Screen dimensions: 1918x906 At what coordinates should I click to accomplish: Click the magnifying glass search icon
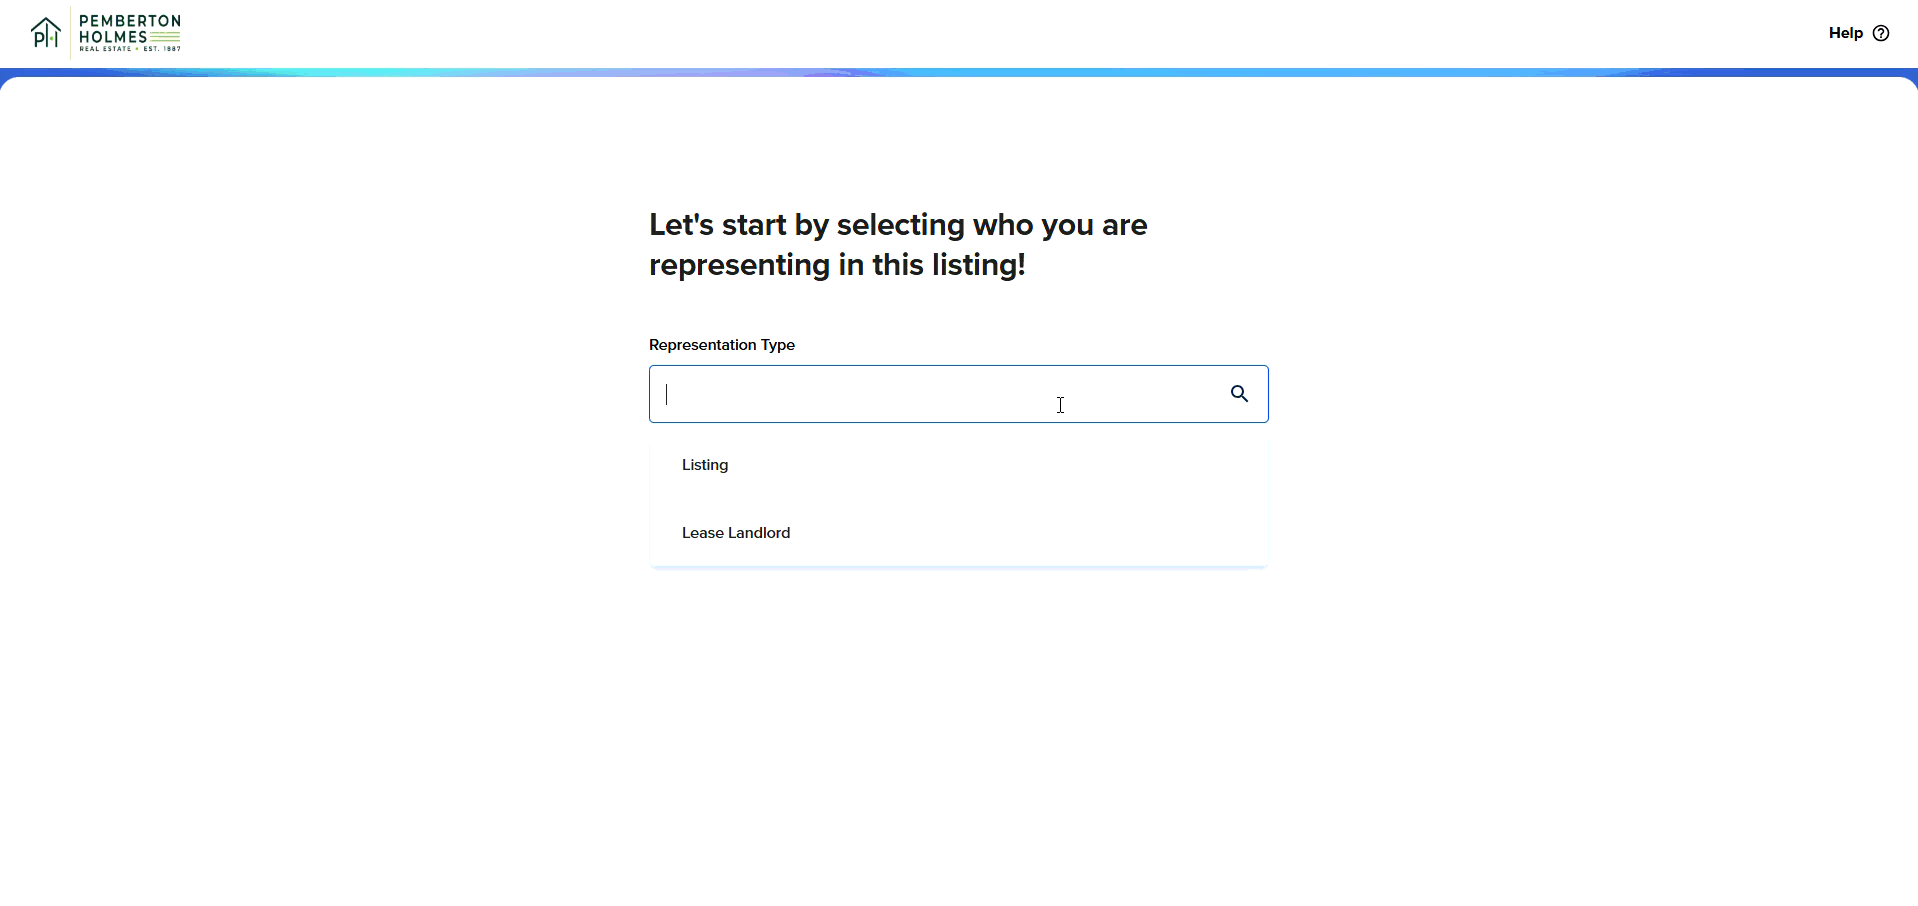[x=1239, y=394]
